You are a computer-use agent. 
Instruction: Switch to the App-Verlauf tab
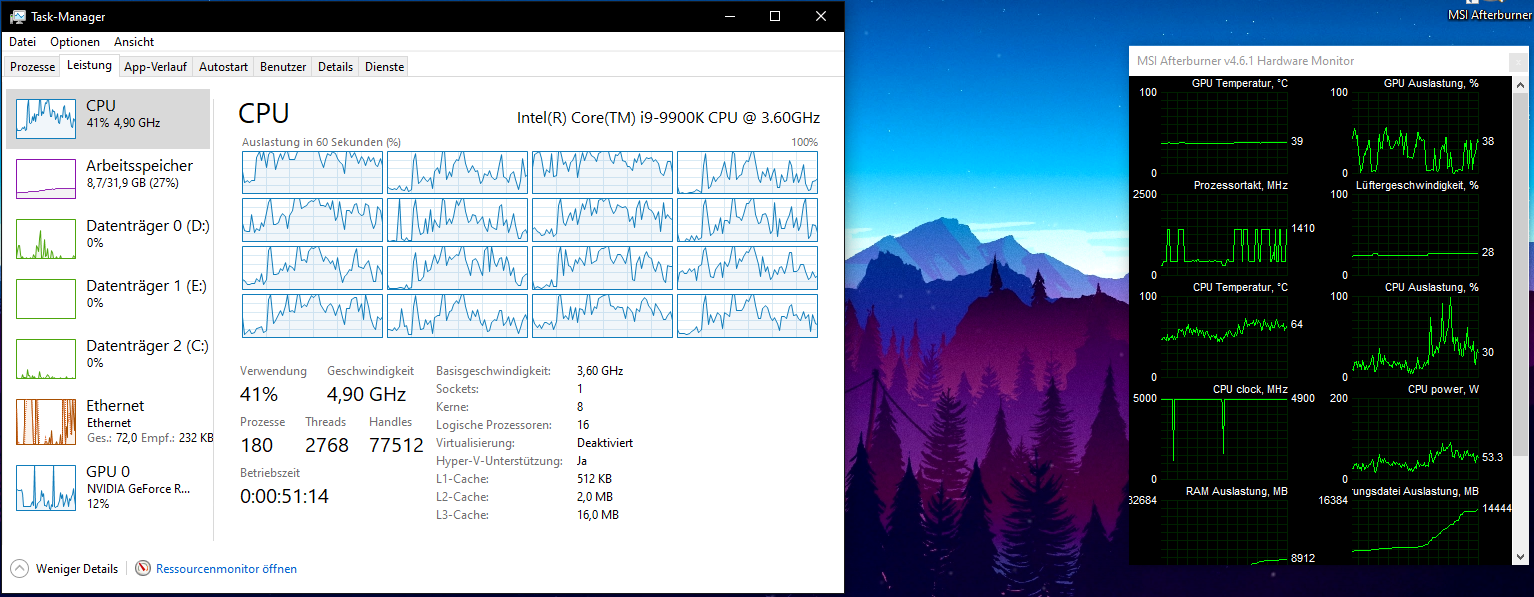[155, 67]
